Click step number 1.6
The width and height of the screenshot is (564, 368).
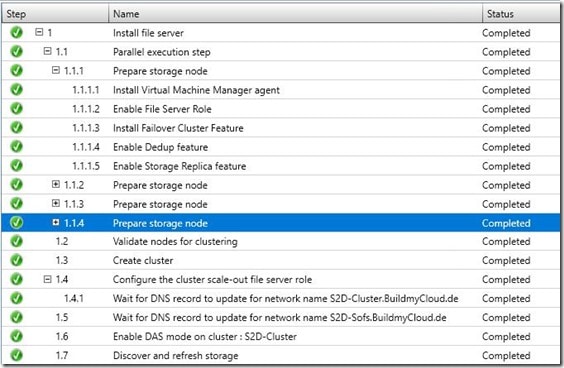click(62, 337)
